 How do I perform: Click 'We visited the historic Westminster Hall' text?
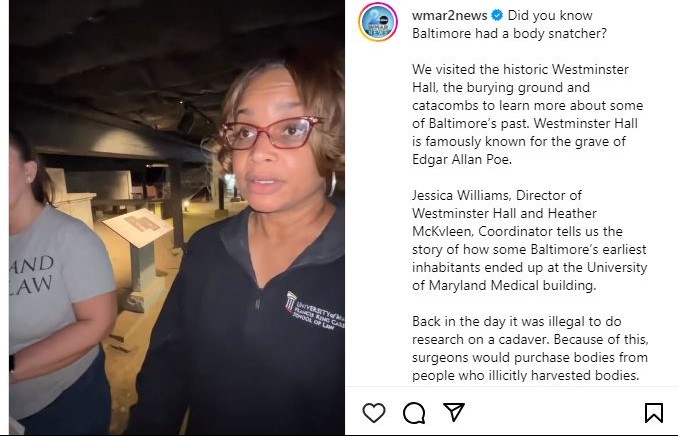pyautogui.click(x=520, y=78)
